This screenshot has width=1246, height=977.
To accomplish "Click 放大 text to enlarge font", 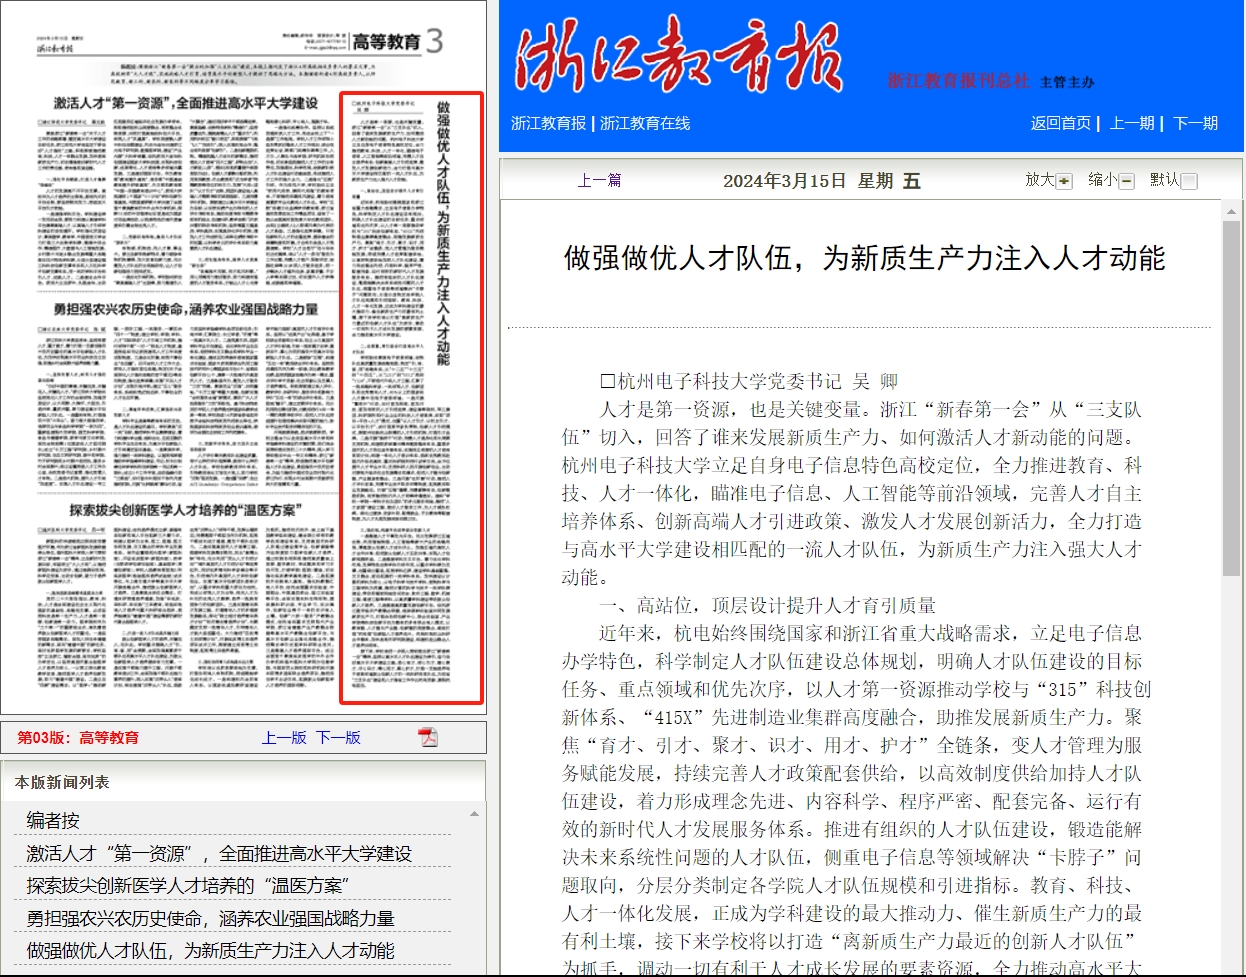I will coord(1040,180).
